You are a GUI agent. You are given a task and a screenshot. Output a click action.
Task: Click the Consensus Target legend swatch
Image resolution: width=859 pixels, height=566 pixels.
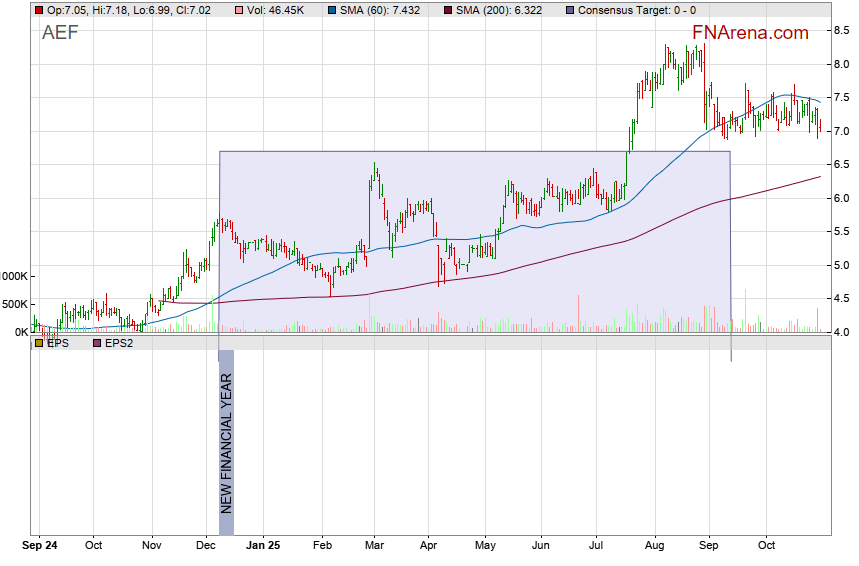point(569,9)
